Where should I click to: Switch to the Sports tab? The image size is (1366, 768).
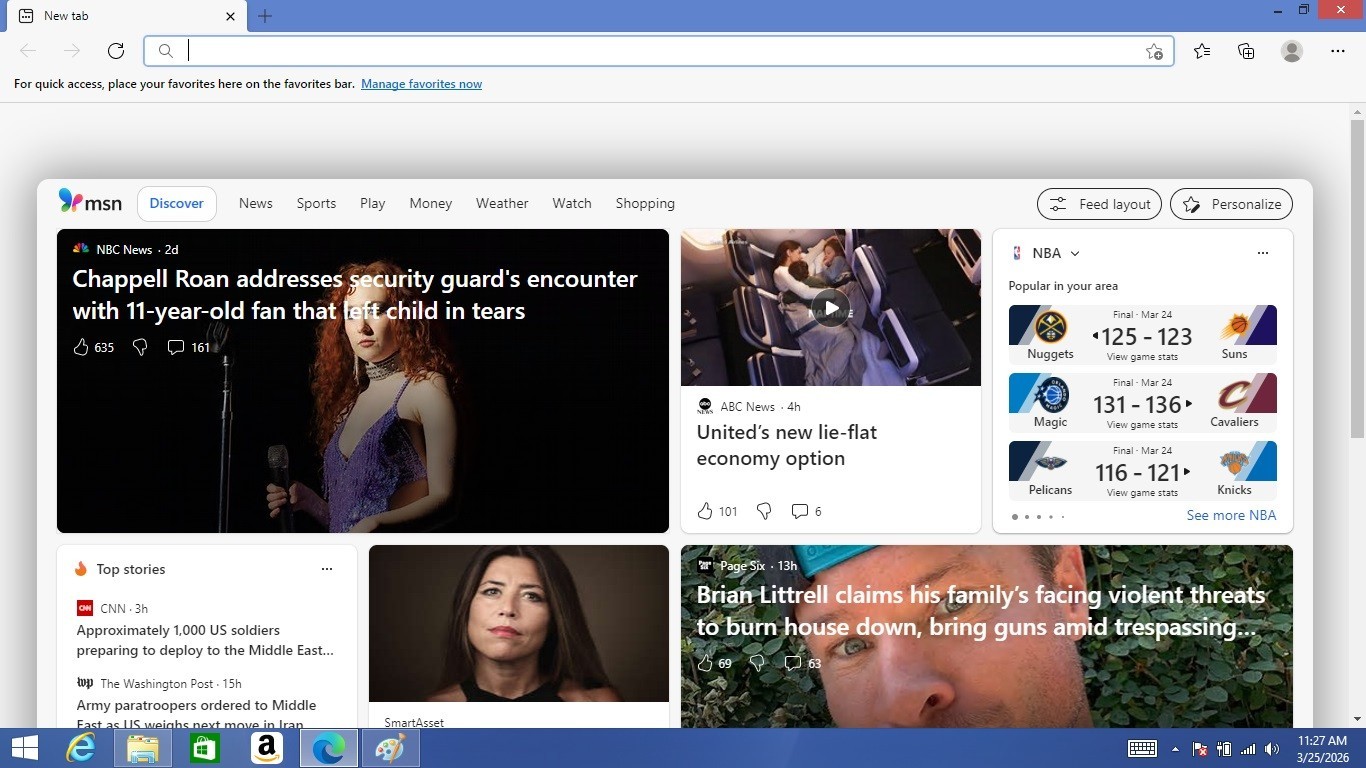click(x=316, y=203)
